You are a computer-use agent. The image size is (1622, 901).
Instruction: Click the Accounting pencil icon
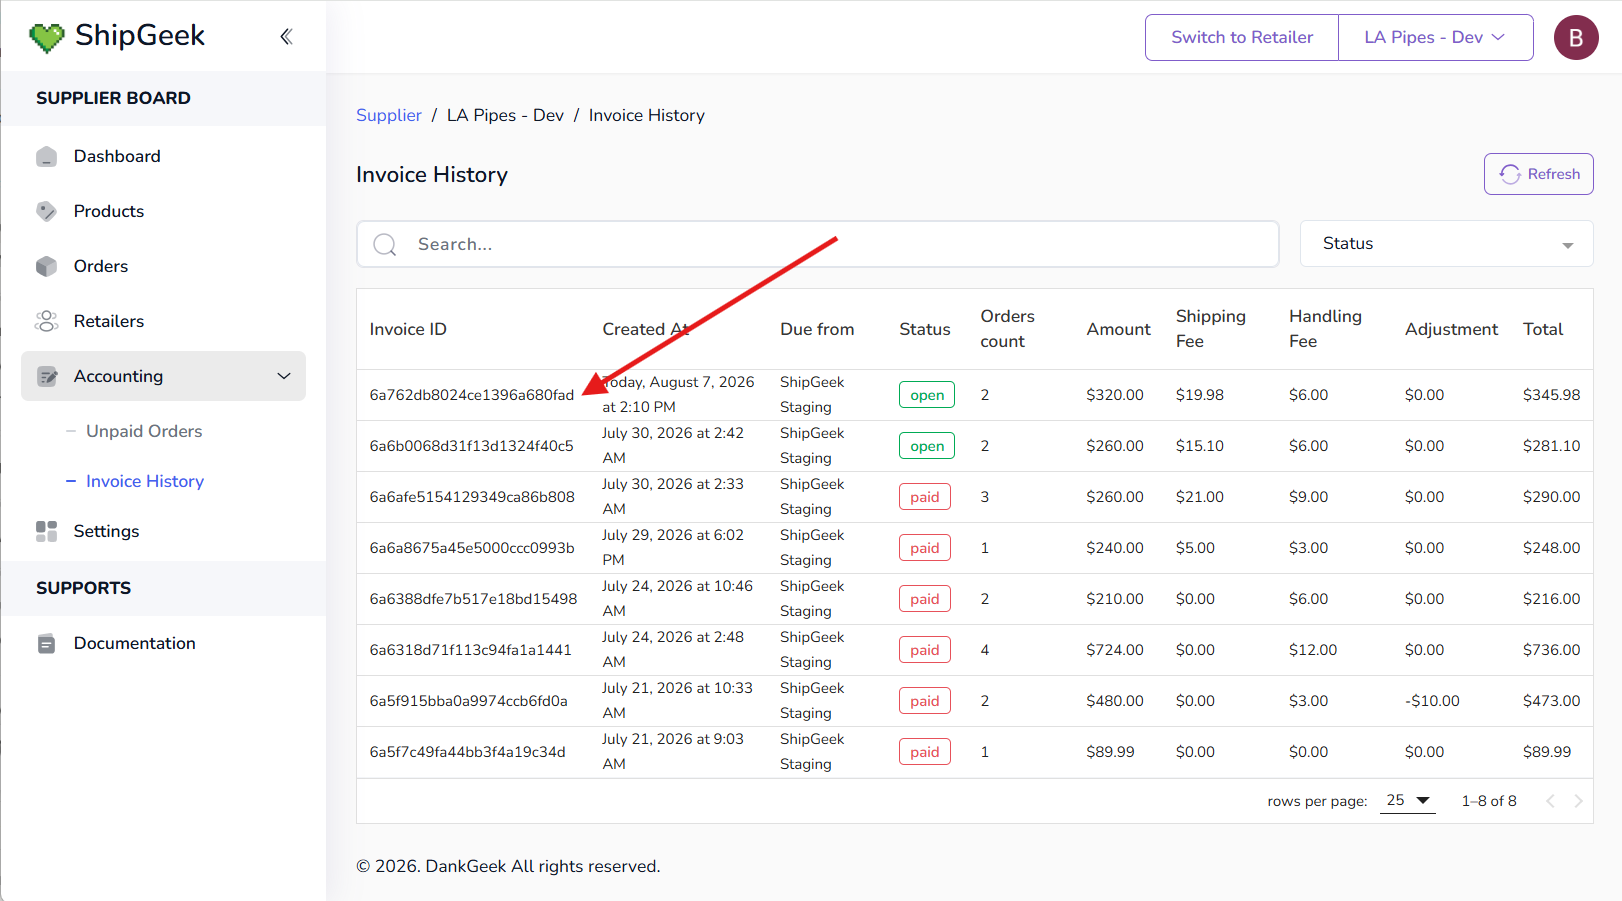[x=46, y=376]
